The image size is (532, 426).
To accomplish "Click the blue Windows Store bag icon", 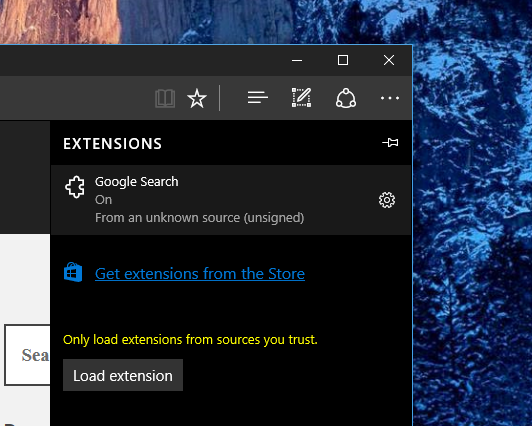I will pos(73,272).
